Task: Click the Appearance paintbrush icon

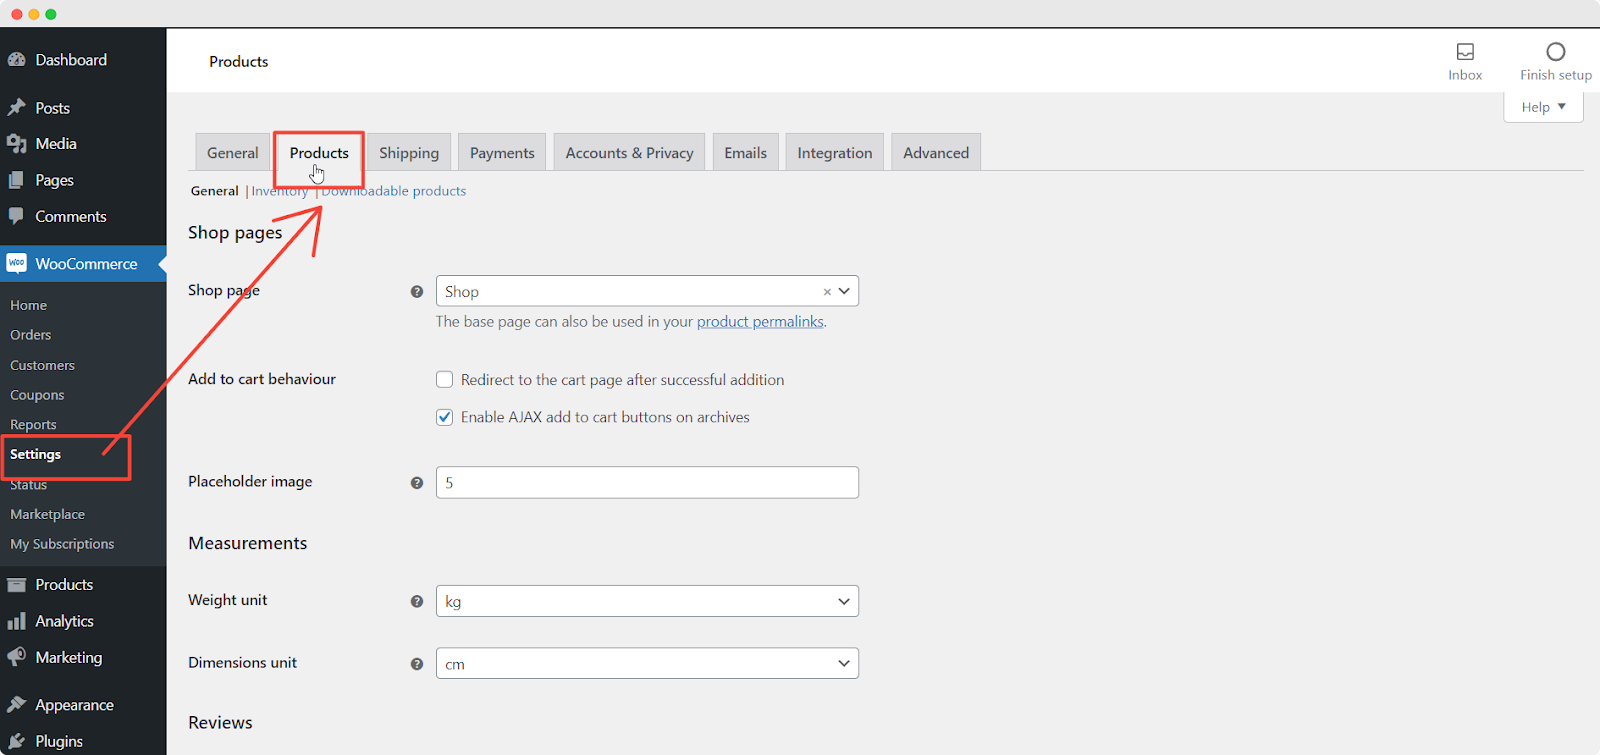Action: click(16, 704)
